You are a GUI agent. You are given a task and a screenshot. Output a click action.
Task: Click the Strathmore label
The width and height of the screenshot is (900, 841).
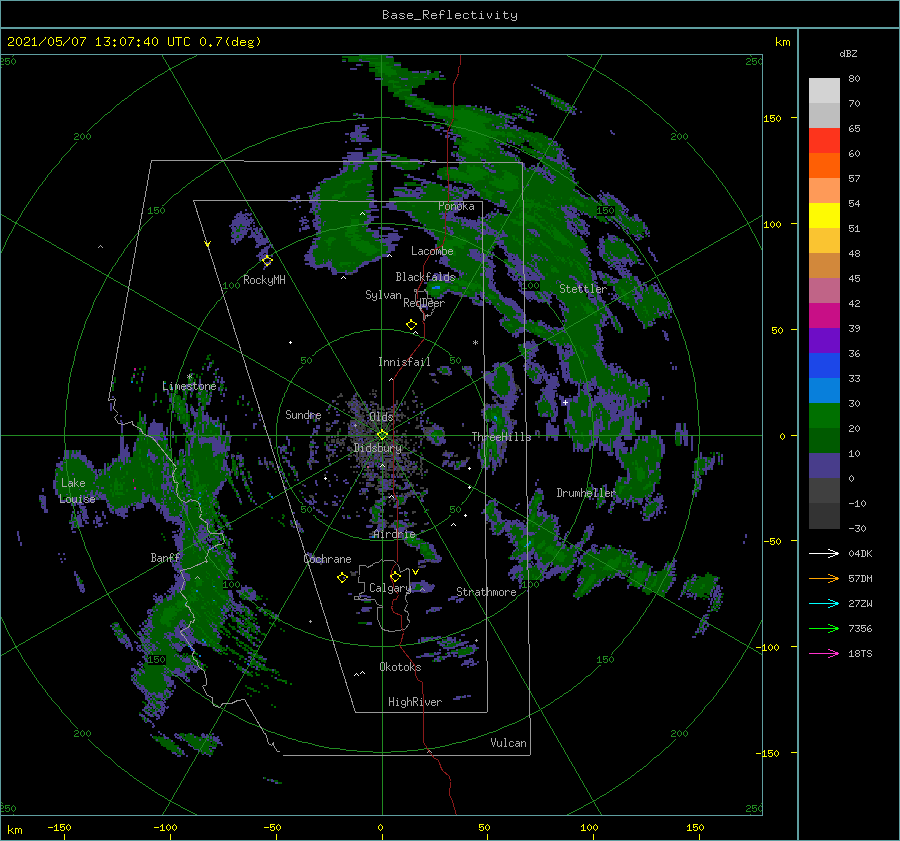(486, 592)
